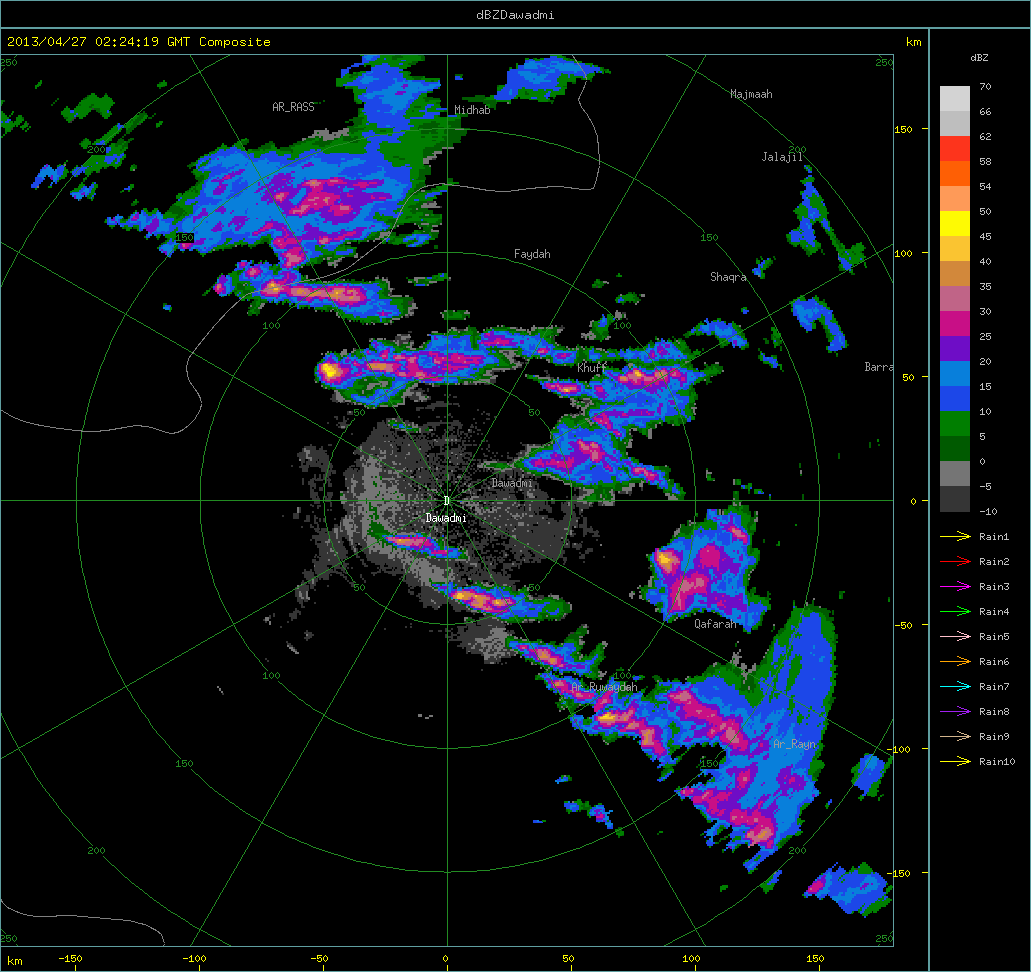Click the lightest gray 66–70 dBZ band
This screenshot has height=972, width=1031.
point(955,99)
